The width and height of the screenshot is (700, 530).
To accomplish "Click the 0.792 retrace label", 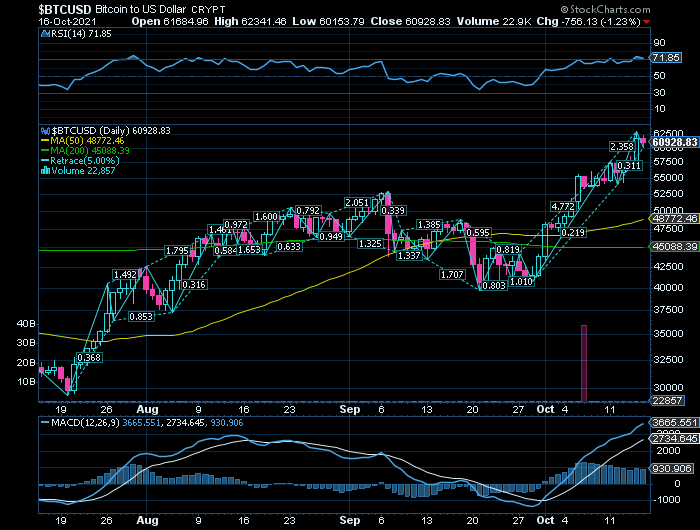I will (308, 210).
